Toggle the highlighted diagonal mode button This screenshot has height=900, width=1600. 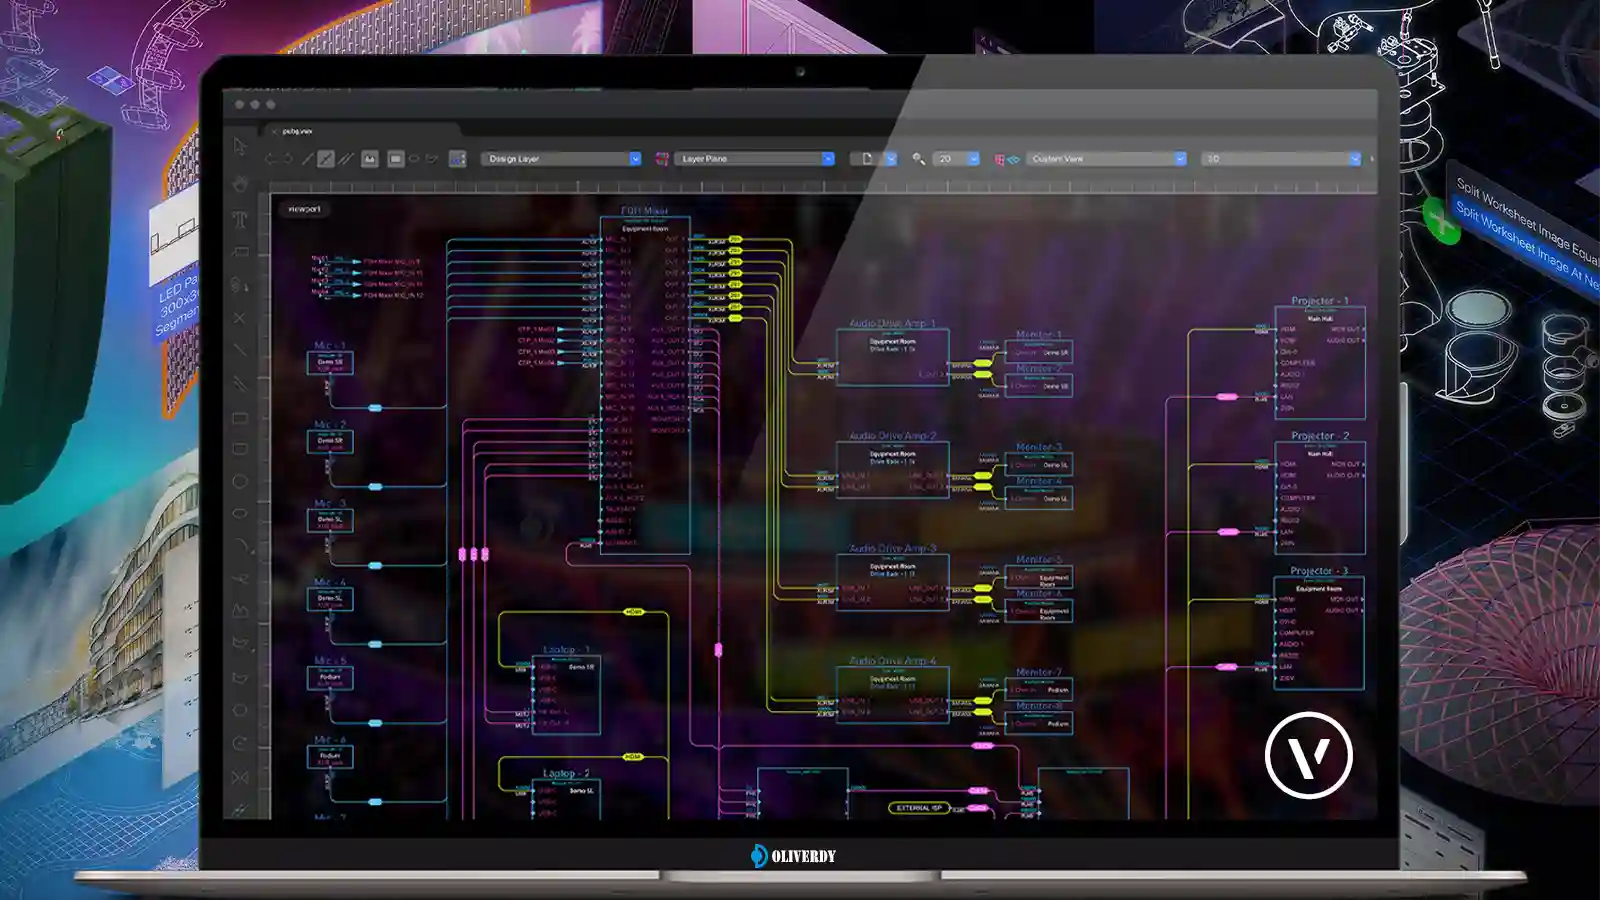click(x=326, y=159)
